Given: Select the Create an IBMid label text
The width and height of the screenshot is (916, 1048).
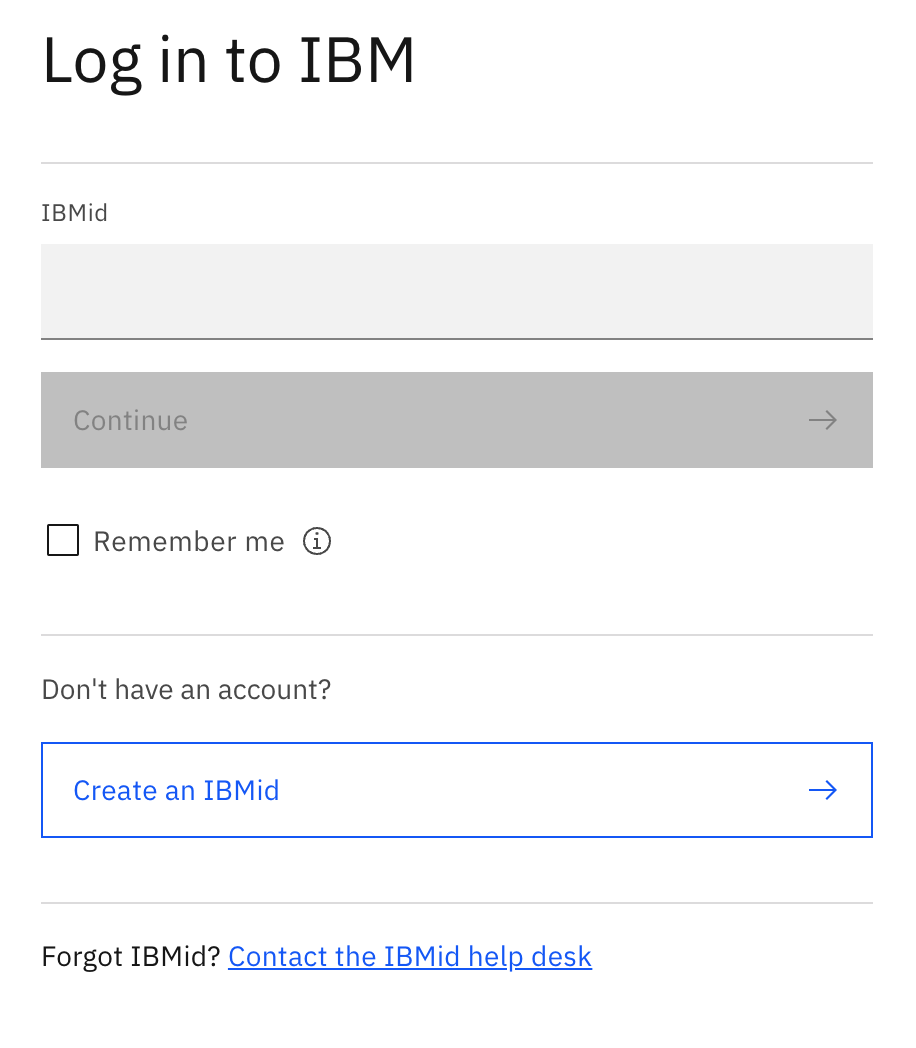Looking at the screenshot, I should coord(176,790).
